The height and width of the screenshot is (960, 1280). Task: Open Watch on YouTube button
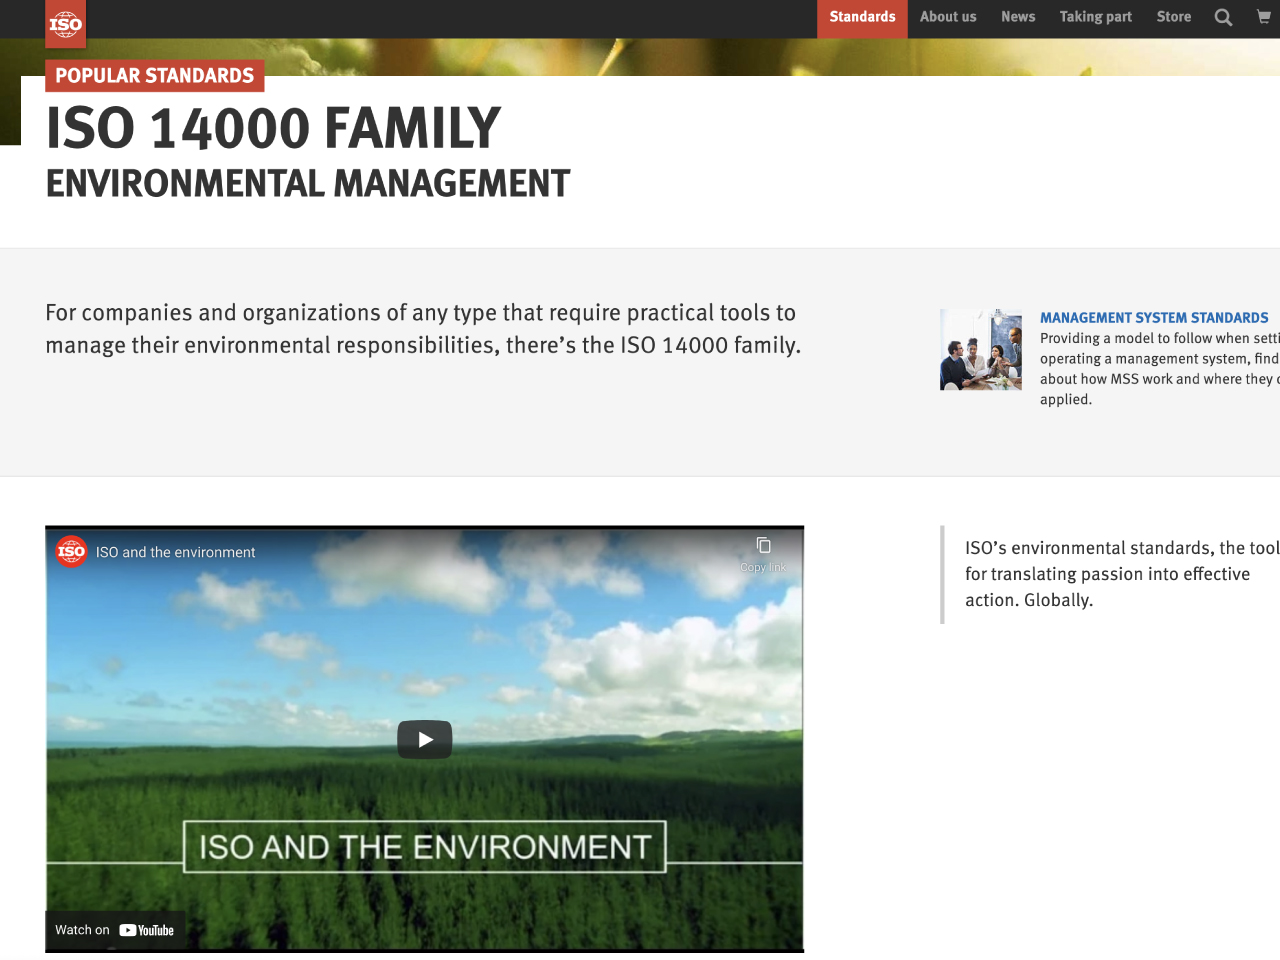[x=114, y=930]
